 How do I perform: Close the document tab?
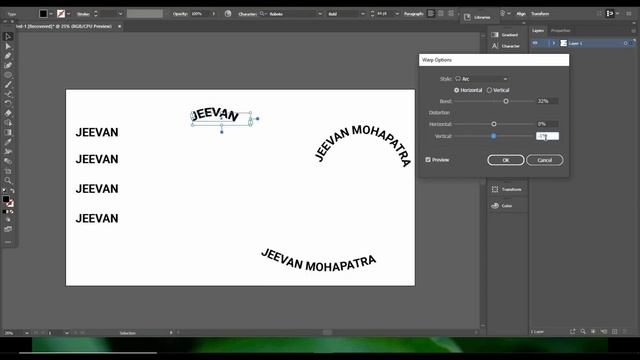tap(119, 26)
